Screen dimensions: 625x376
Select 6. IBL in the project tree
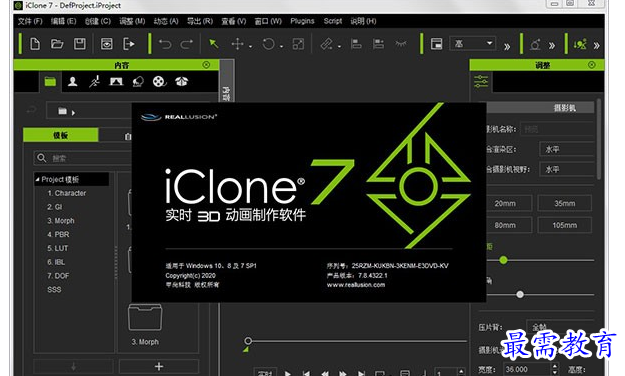coord(56,262)
